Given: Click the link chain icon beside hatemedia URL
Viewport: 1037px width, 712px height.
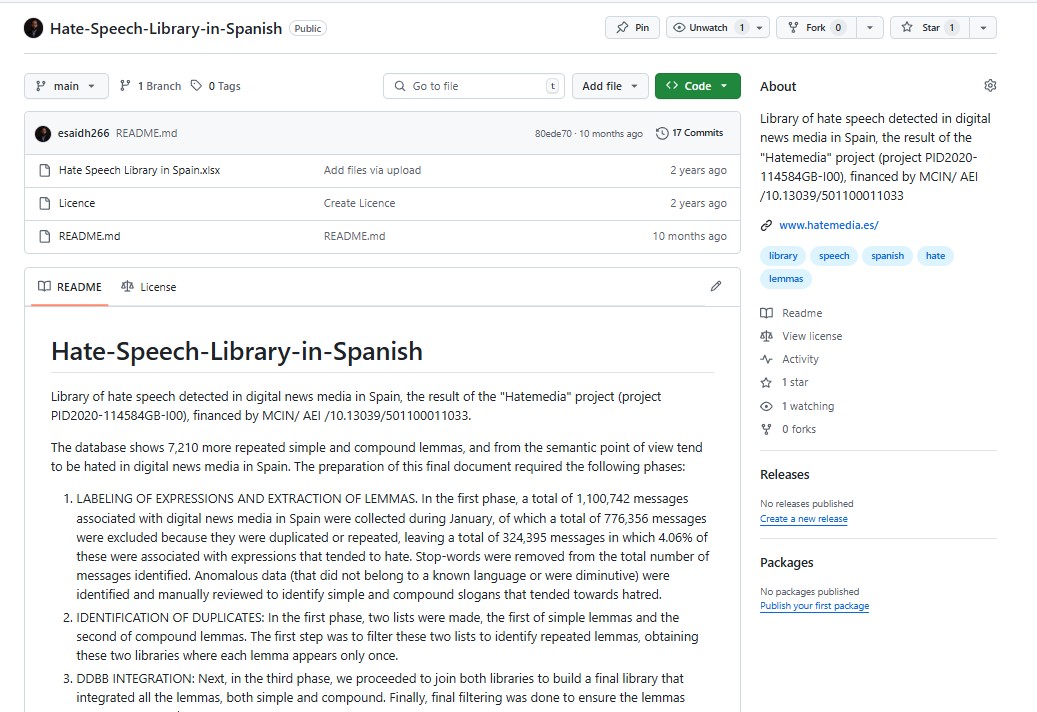Looking at the screenshot, I should pyautogui.click(x=767, y=225).
